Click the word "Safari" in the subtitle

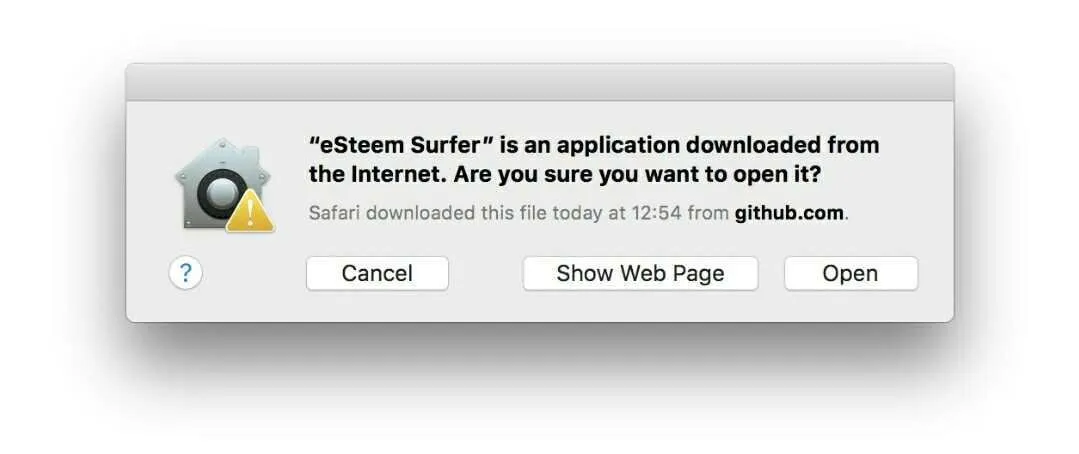(x=335, y=213)
